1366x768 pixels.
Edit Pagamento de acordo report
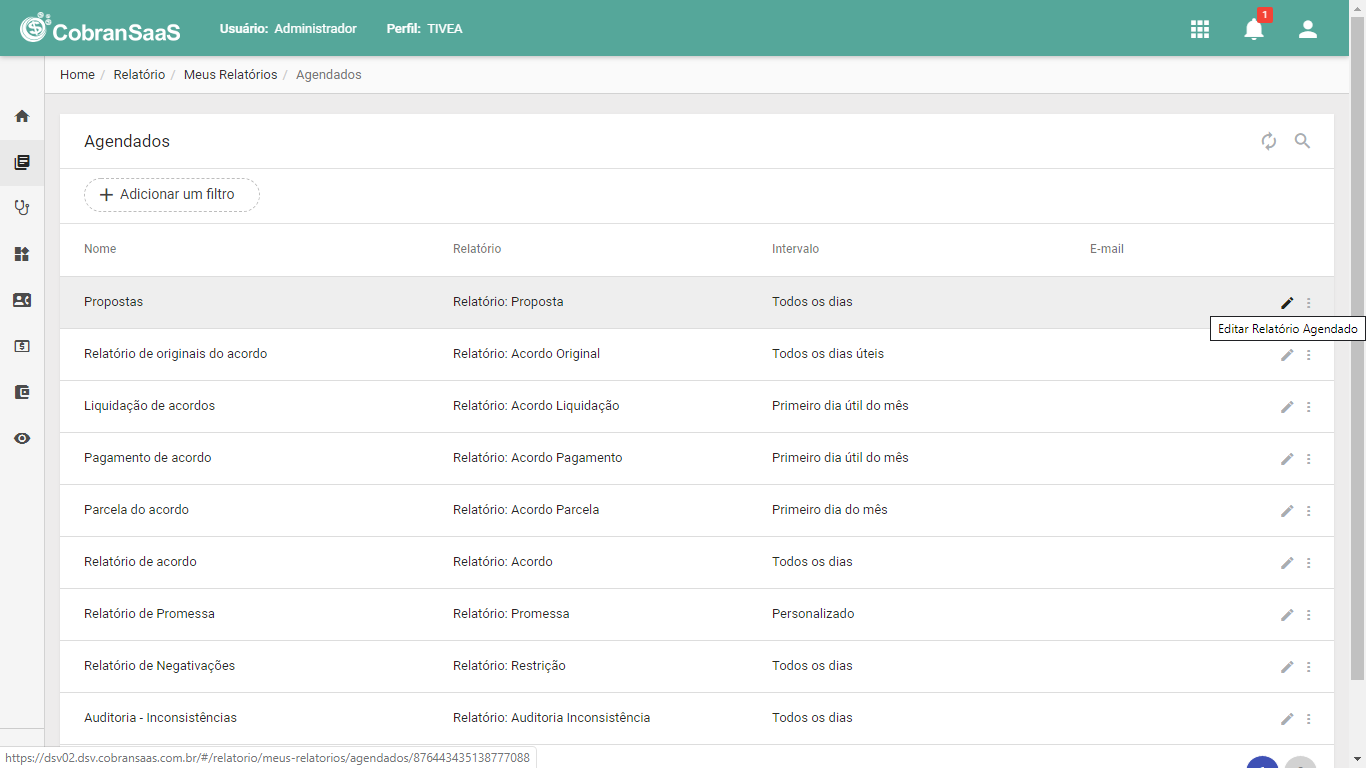(x=1287, y=459)
